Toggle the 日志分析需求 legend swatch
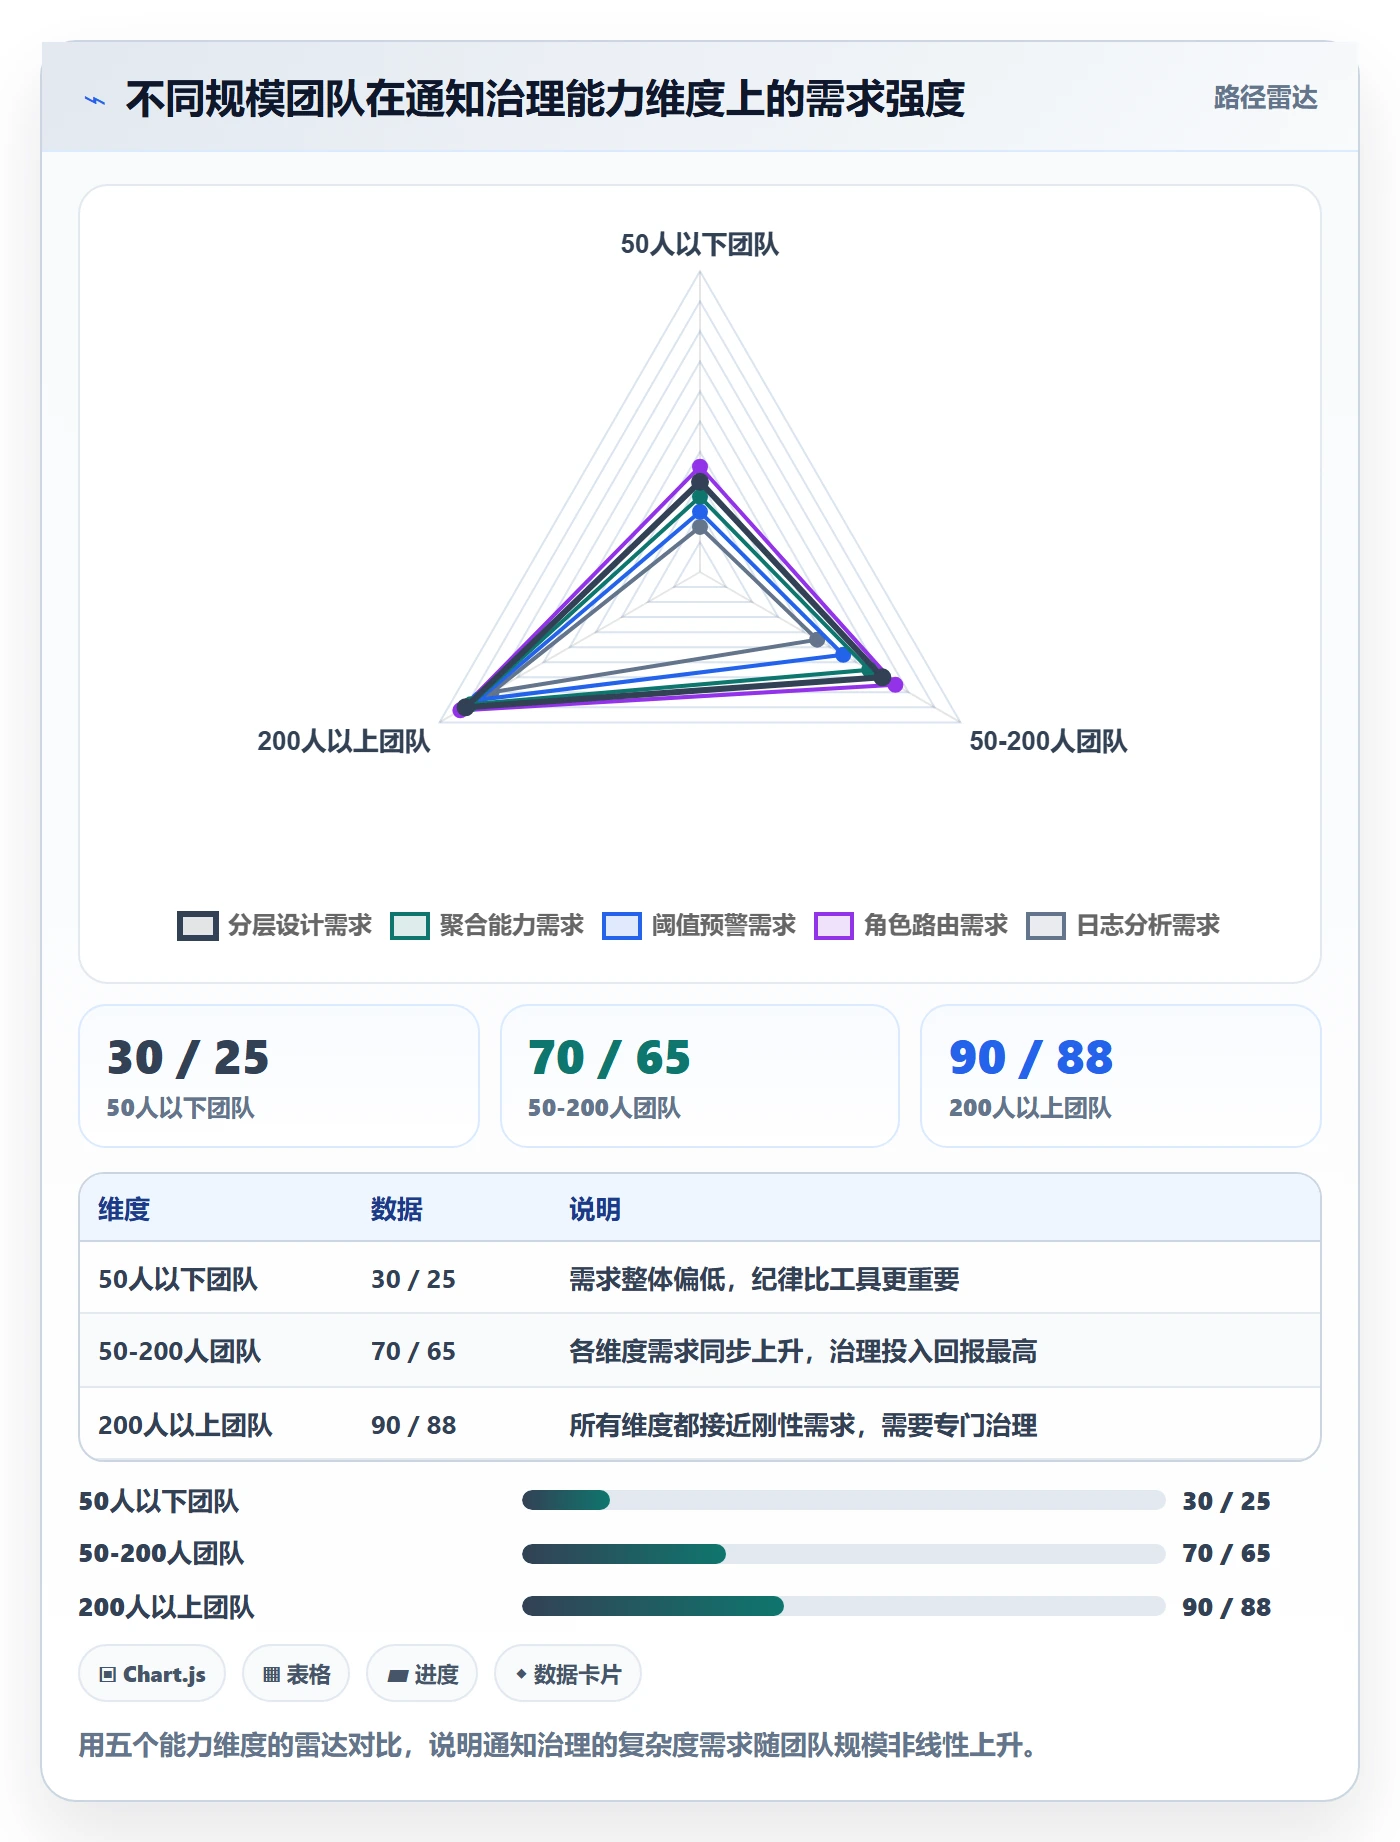 [x=1046, y=926]
